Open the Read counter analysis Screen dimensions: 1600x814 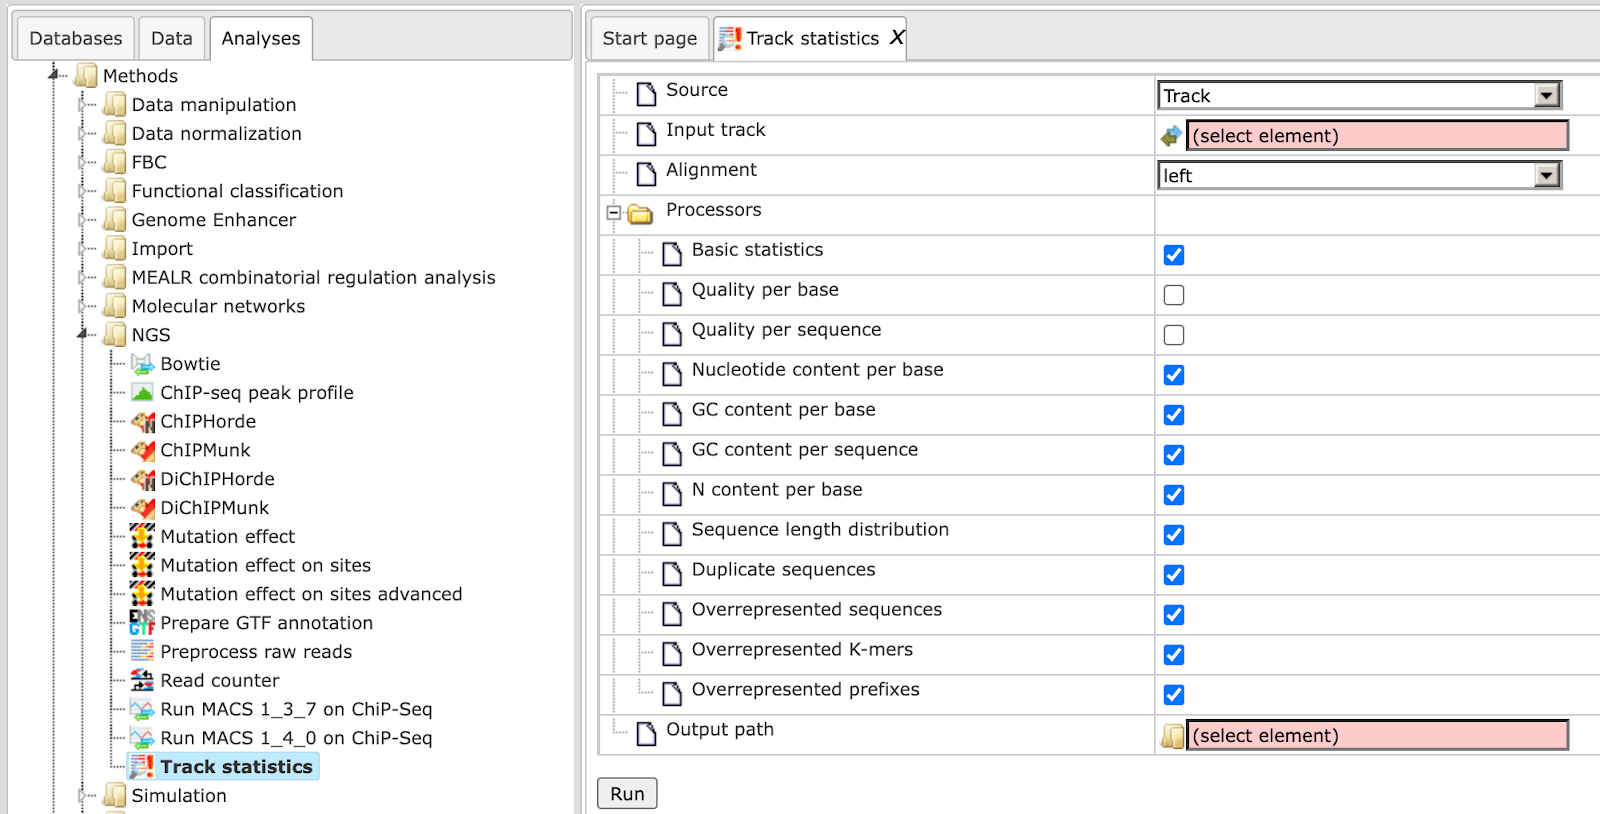point(220,681)
